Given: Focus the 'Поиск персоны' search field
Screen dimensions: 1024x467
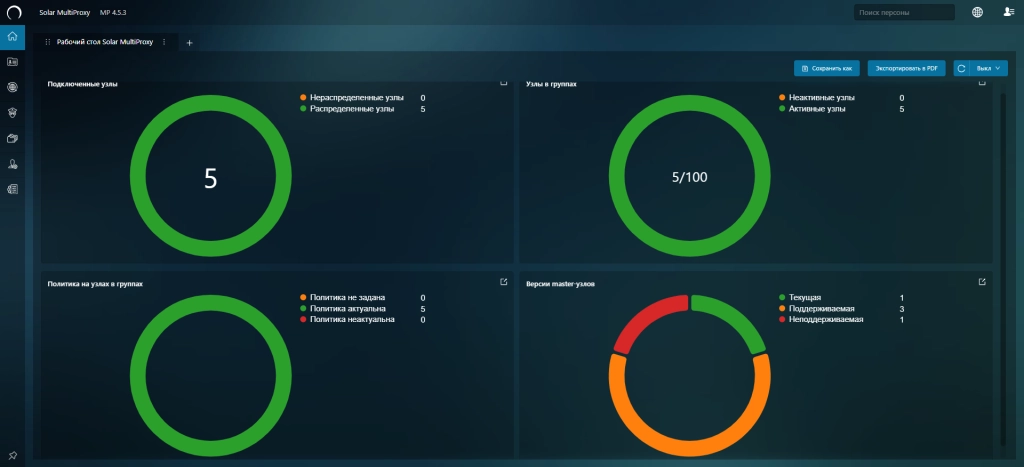Looking at the screenshot, I should (904, 12).
